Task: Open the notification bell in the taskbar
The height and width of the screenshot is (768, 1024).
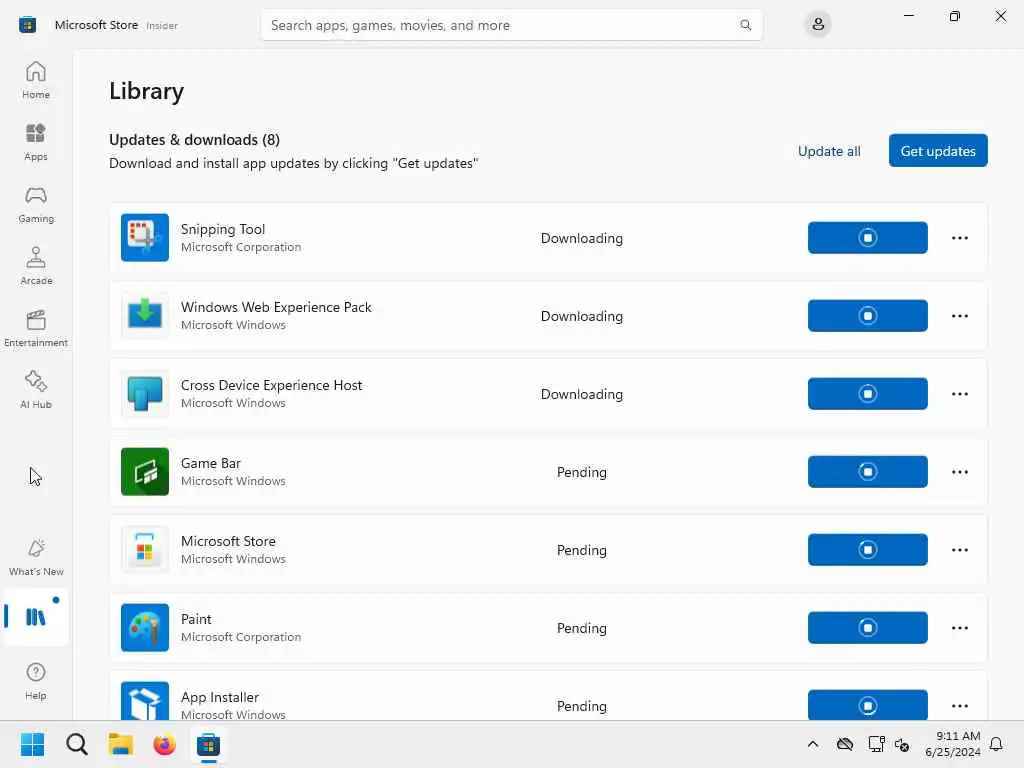Action: 996,744
